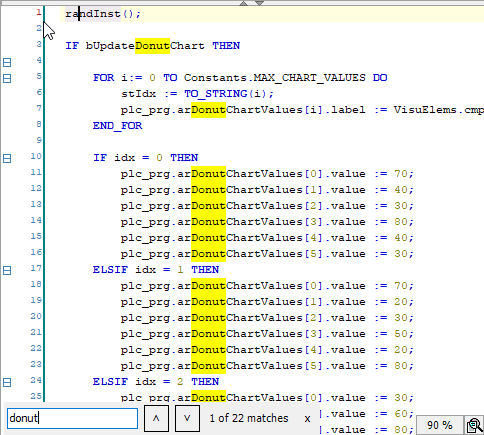Click value 20 on line 22
The width and height of the screenshot is (484, 435).
401,350
